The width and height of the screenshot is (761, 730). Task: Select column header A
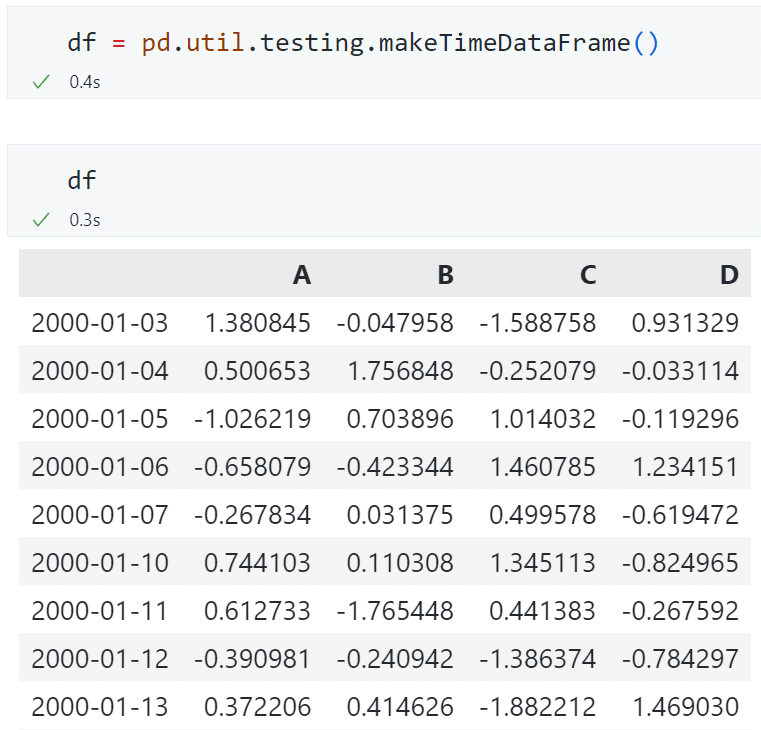pos(301,275)
